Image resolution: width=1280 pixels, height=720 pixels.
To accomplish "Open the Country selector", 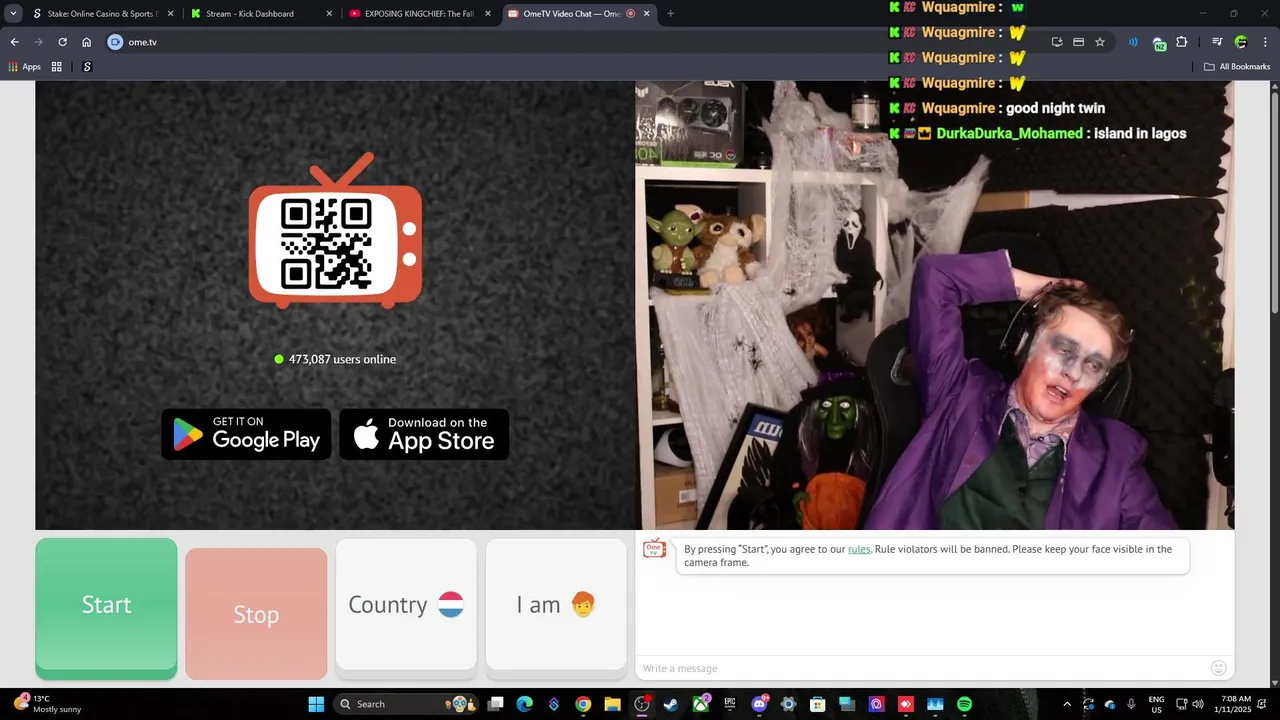I will click(x=406, y=605).
